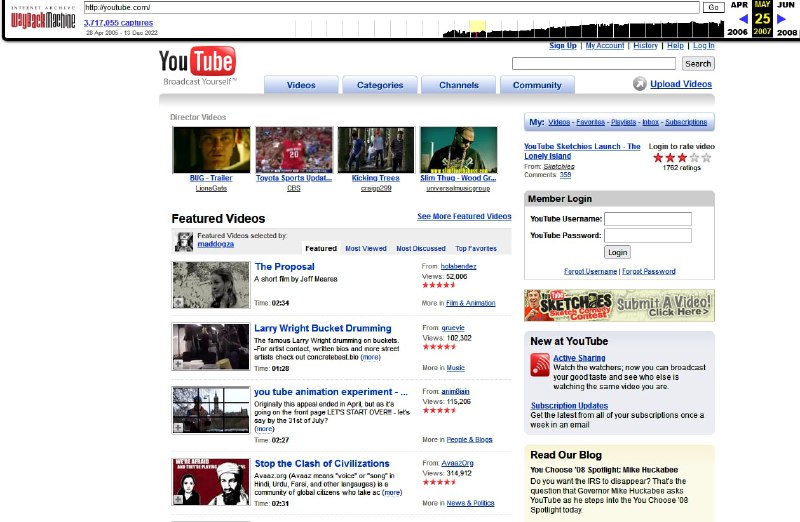This screenshot has width=800, height=522.
Task: Click the maddogza avatar icon
Action: 183,241
